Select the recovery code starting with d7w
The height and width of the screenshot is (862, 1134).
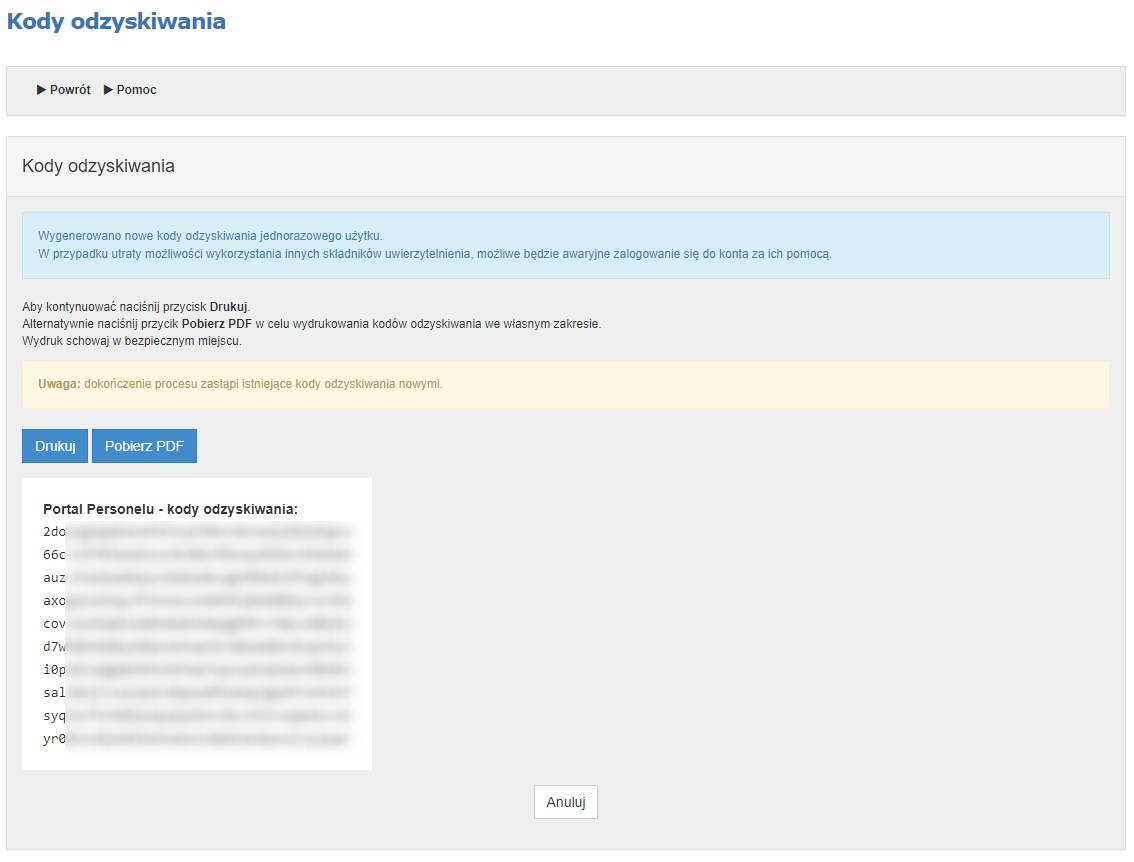pos(197,647)
